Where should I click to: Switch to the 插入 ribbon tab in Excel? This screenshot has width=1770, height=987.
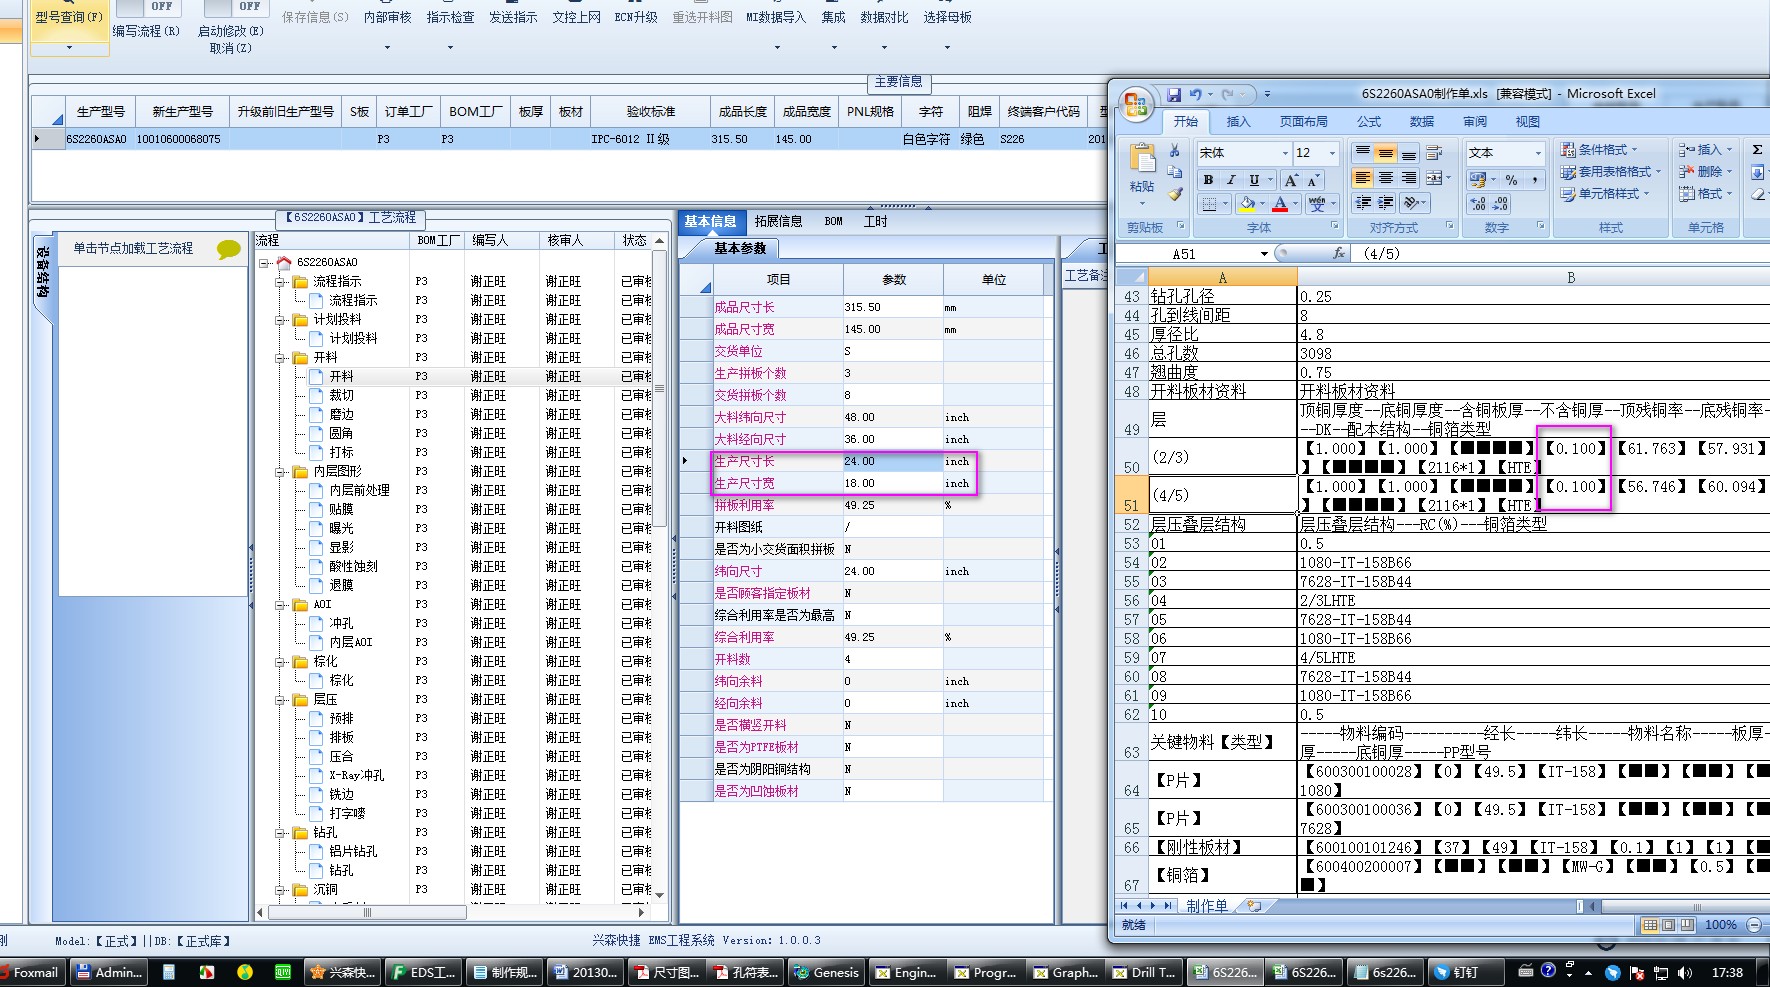pyautogui.click(x=1238, y=122)
